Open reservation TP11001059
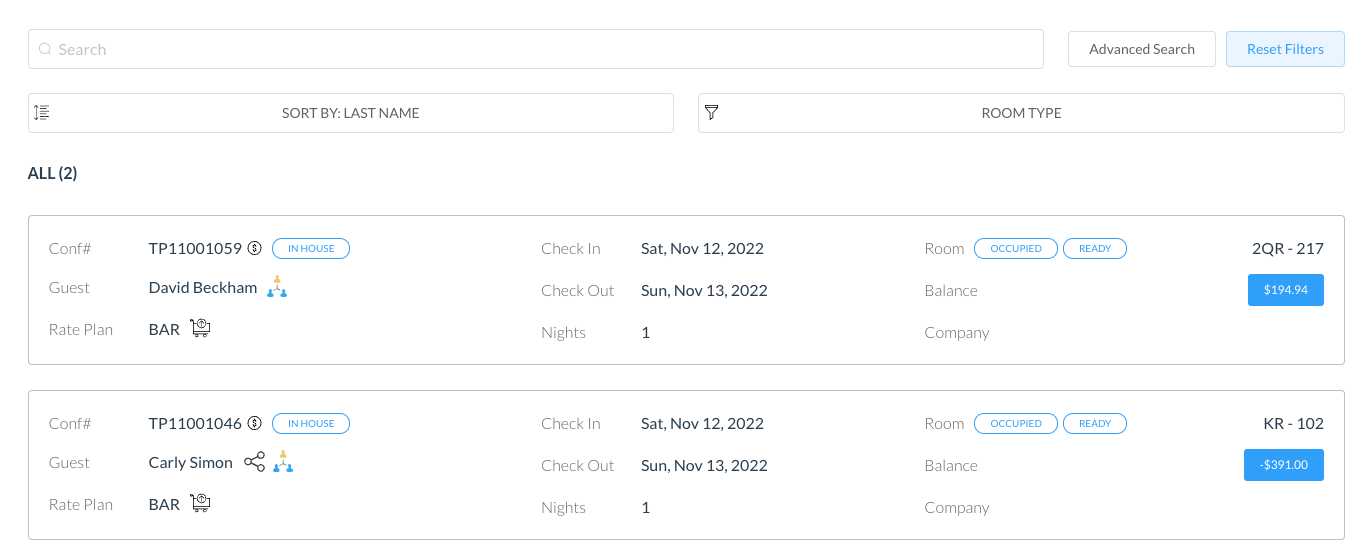Viewport: 1365px width, 552px height. click(x=195, y=249)
